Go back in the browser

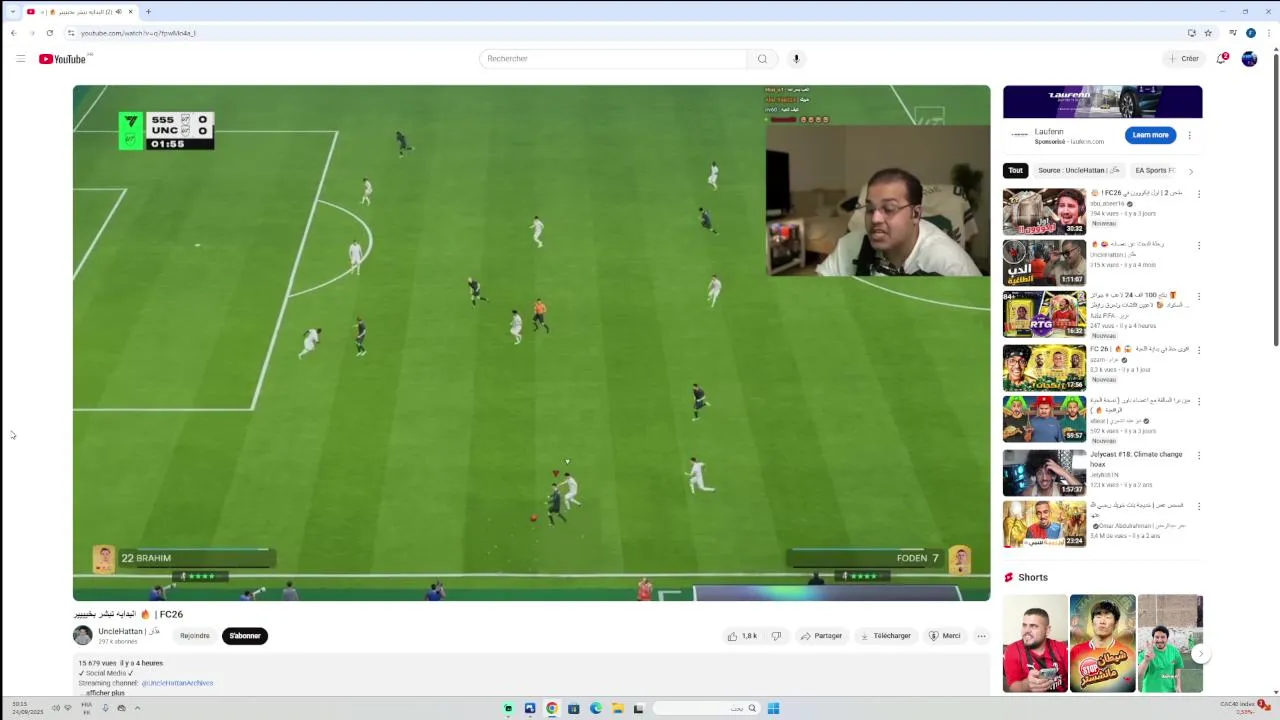click(13, 33)
